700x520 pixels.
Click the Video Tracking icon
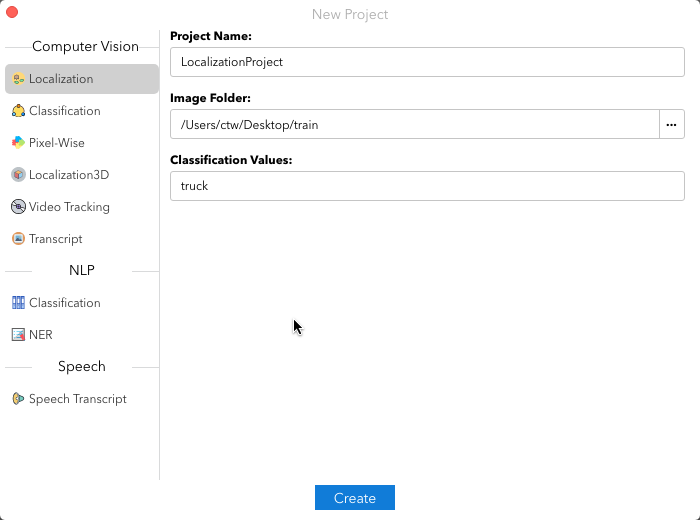click(18, 207)
